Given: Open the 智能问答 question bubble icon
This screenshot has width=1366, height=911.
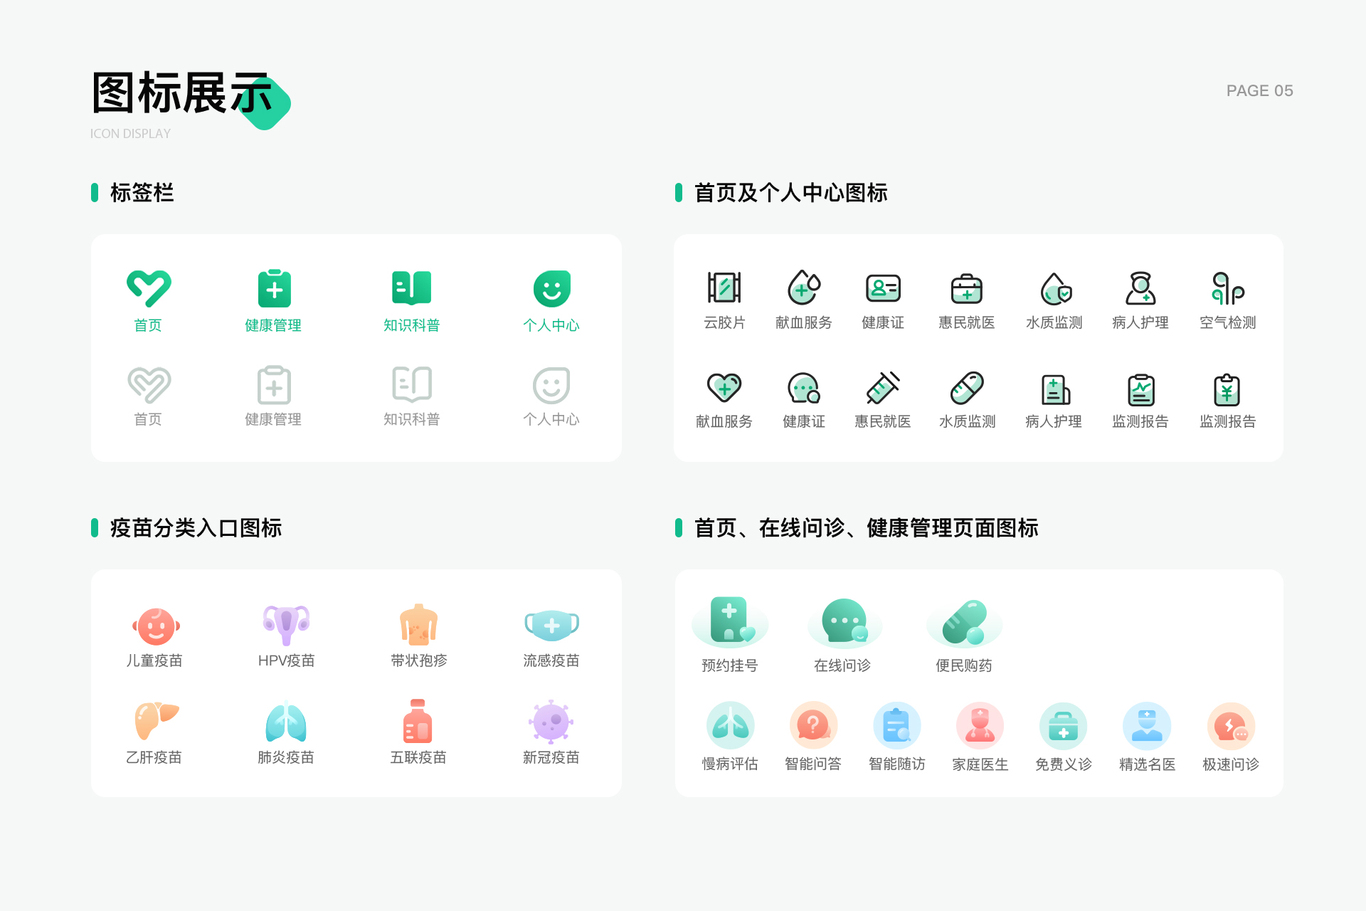Looking at the screenshot, I should (x=813, y=725).
